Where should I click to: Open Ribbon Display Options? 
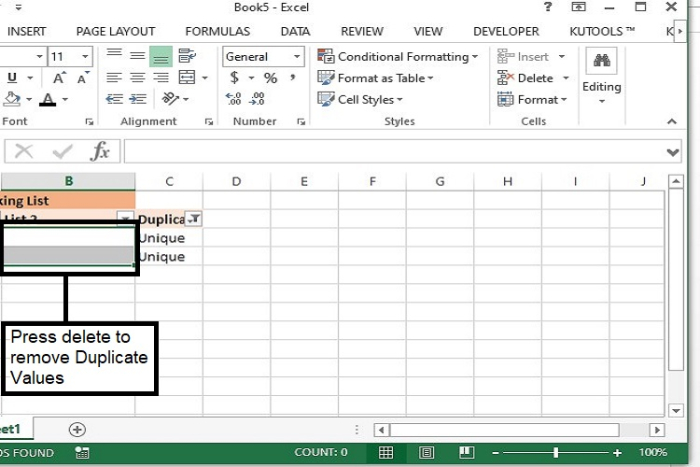[x=579, y=7]
